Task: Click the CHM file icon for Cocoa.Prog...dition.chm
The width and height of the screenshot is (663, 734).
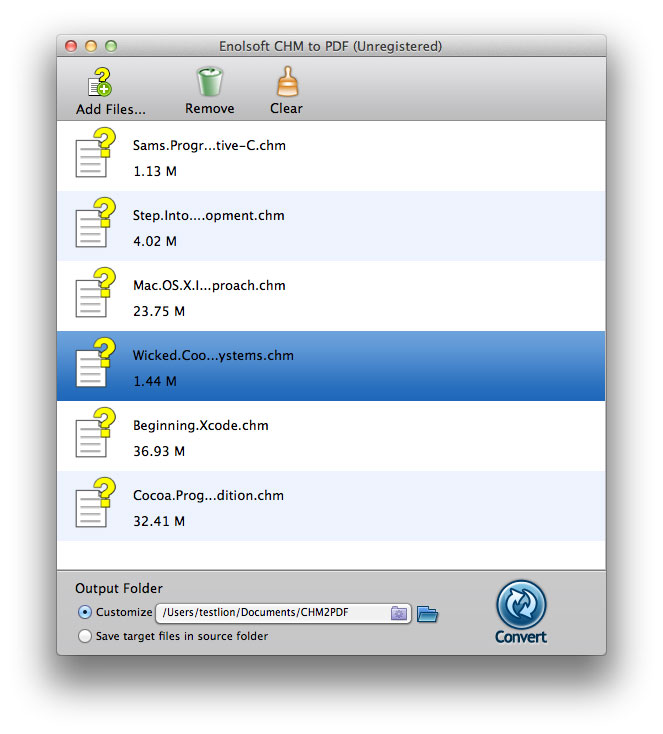Action: point(96,503)
